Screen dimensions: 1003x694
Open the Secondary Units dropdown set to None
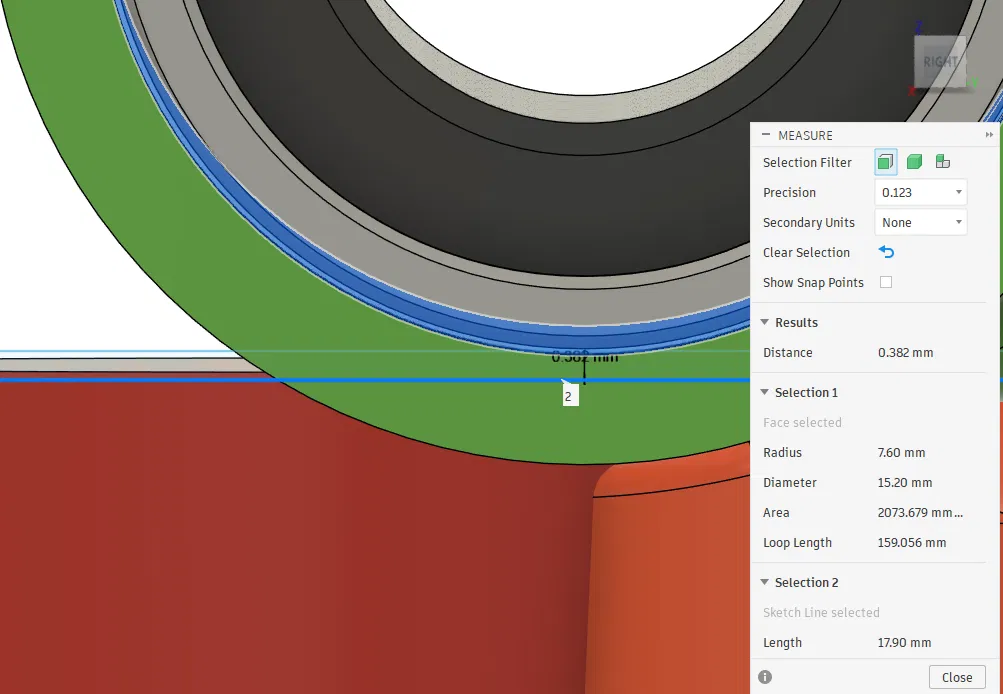920,223
